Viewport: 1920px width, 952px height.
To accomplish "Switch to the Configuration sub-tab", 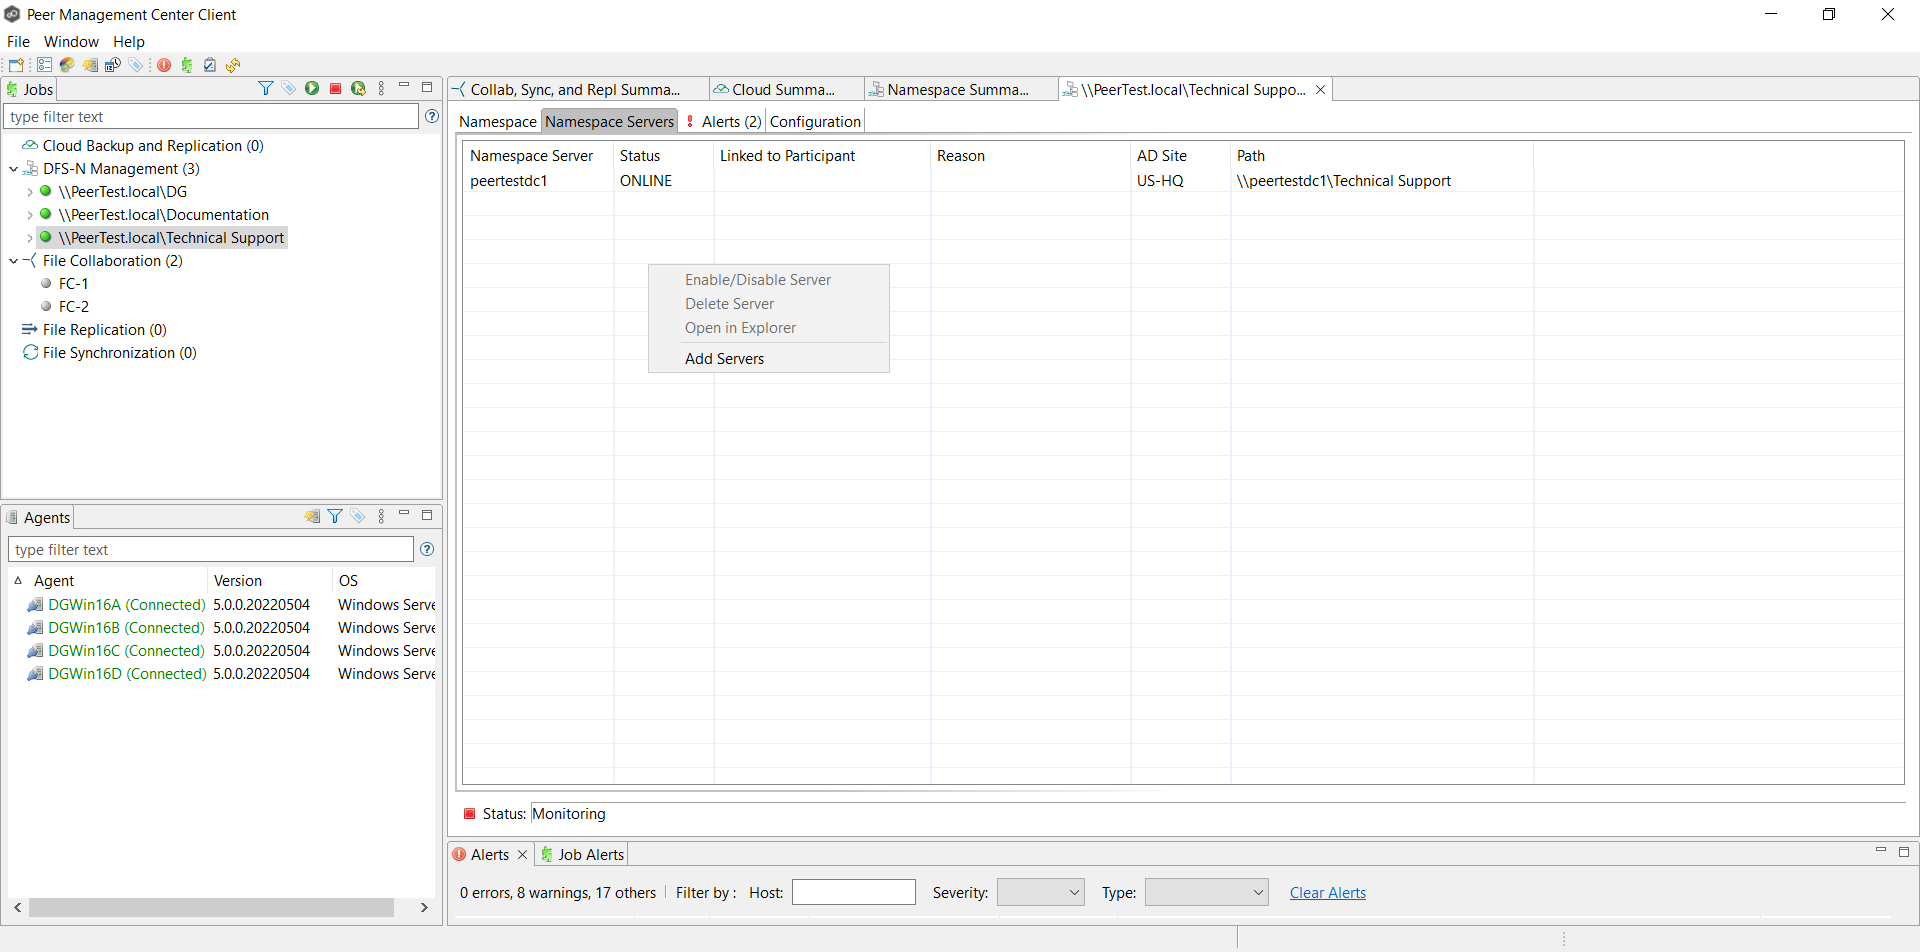I will click(815, 121).
